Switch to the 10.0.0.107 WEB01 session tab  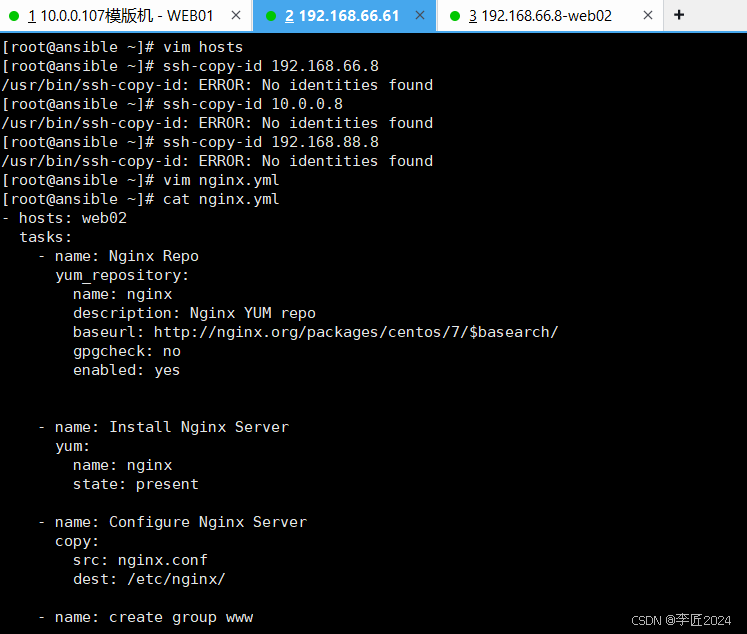pyautogui.click(x=126, y=16)
